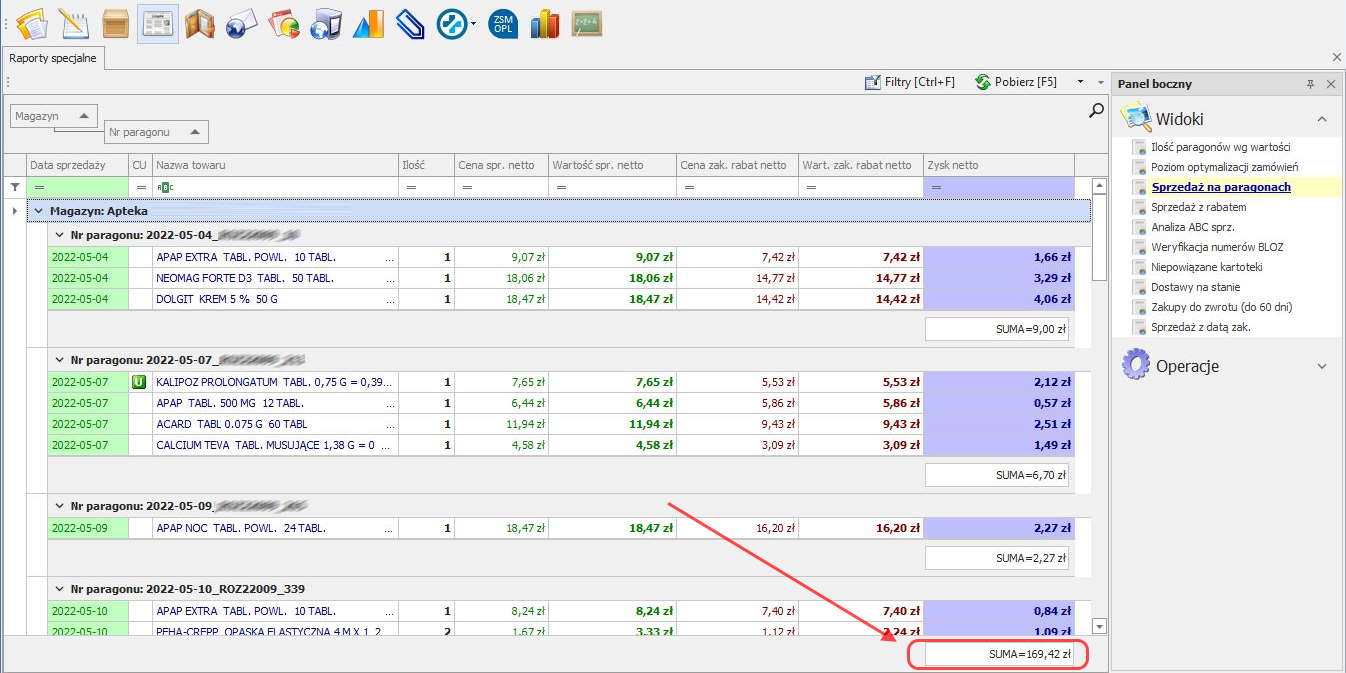Collapse receipt group 2022-05-10_ROZ22009_339
The height and width of the screenshot is (673, 1346).
tap(60, 589)
